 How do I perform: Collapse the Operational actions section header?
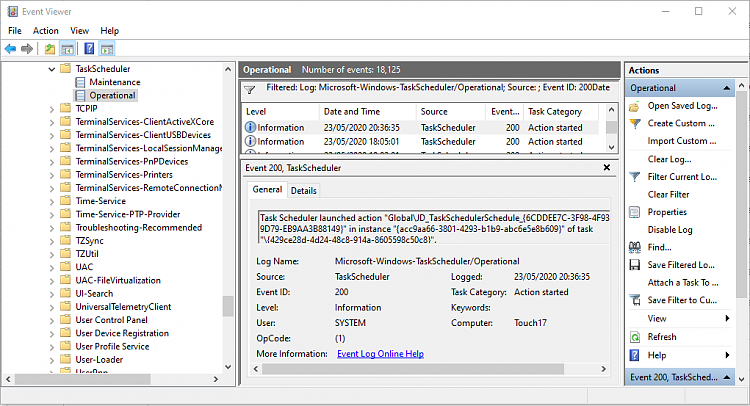click(727, 88)
